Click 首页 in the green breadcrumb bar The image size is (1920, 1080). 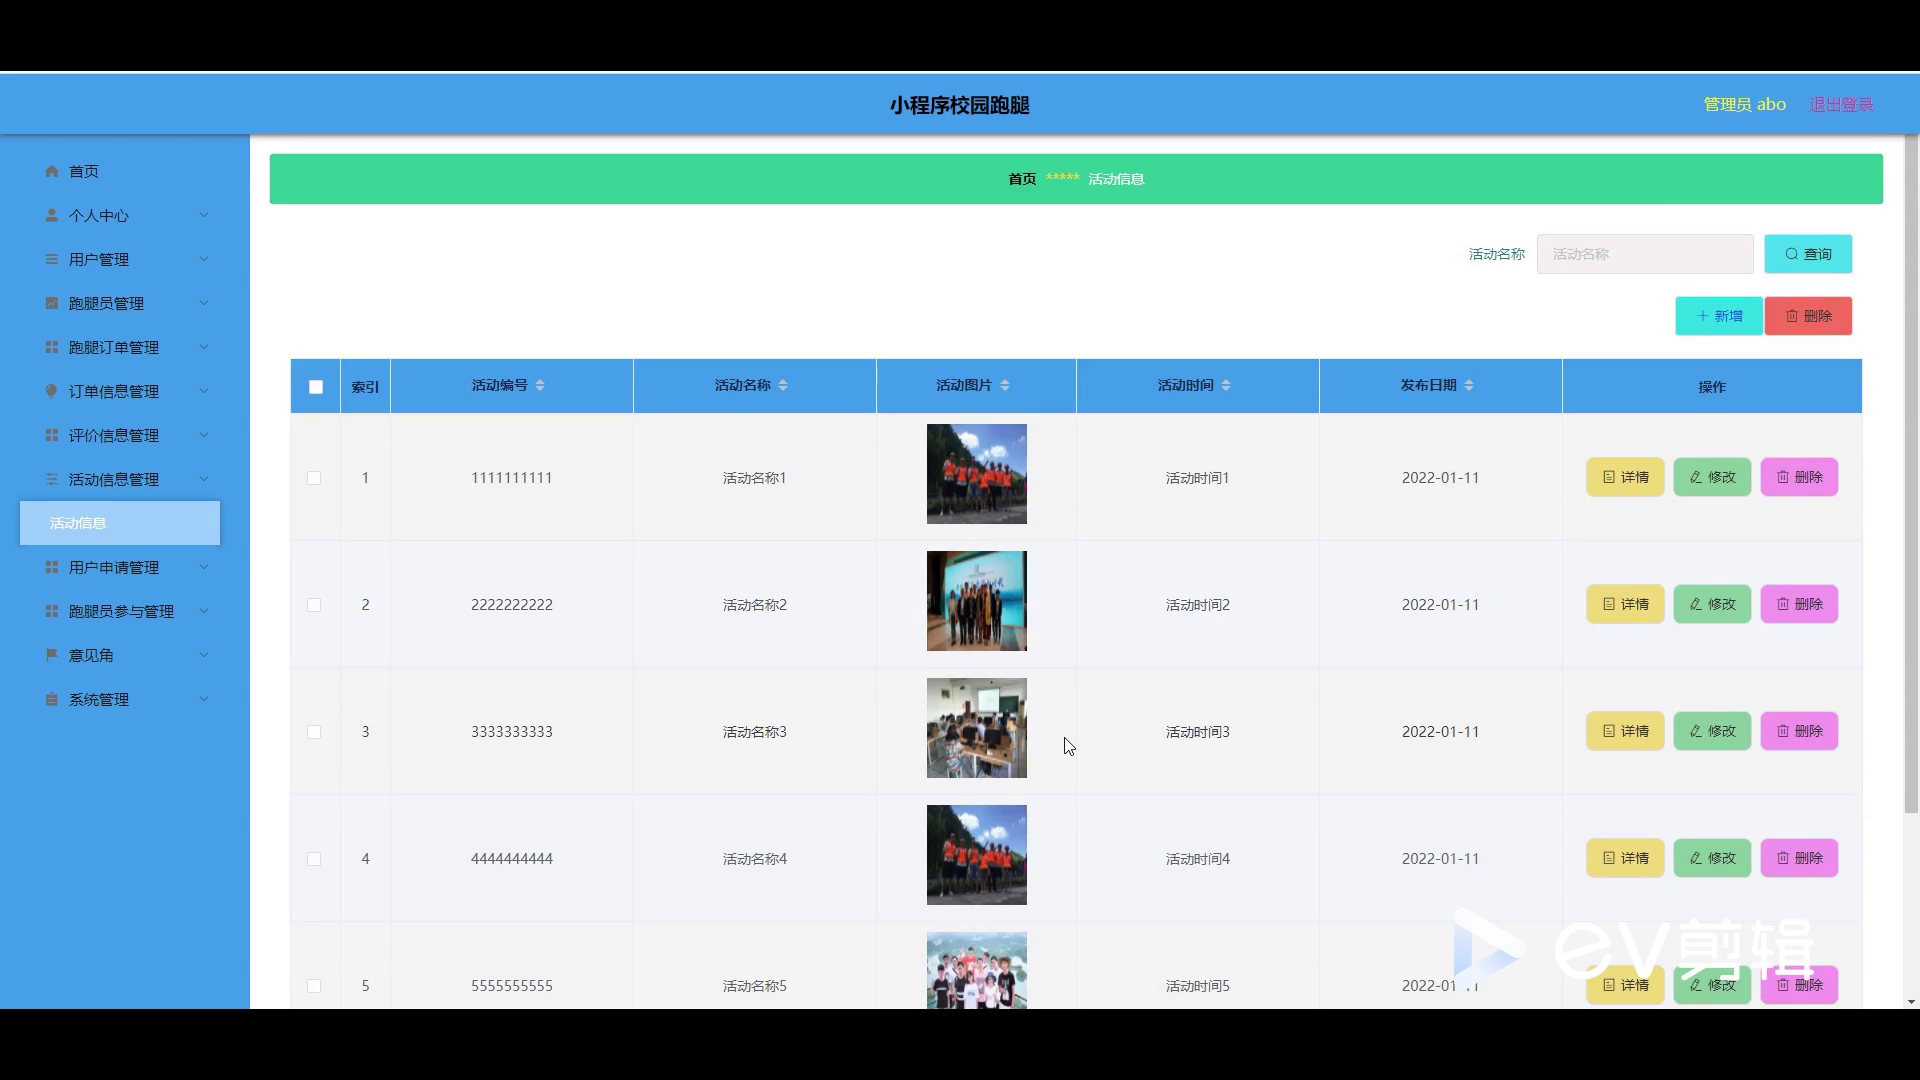1022,179
